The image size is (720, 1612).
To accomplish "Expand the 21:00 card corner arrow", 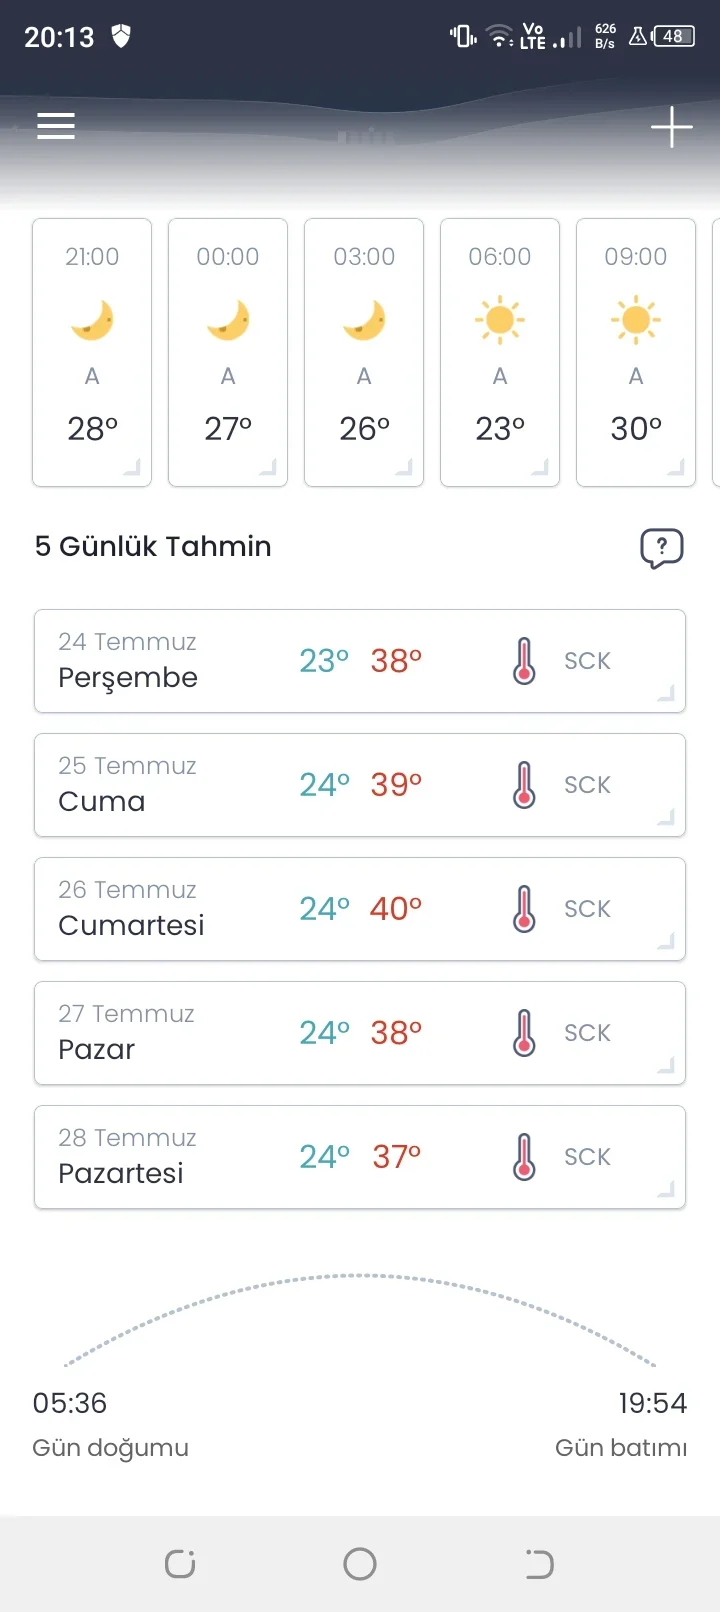I will click(x=133, y=467).
